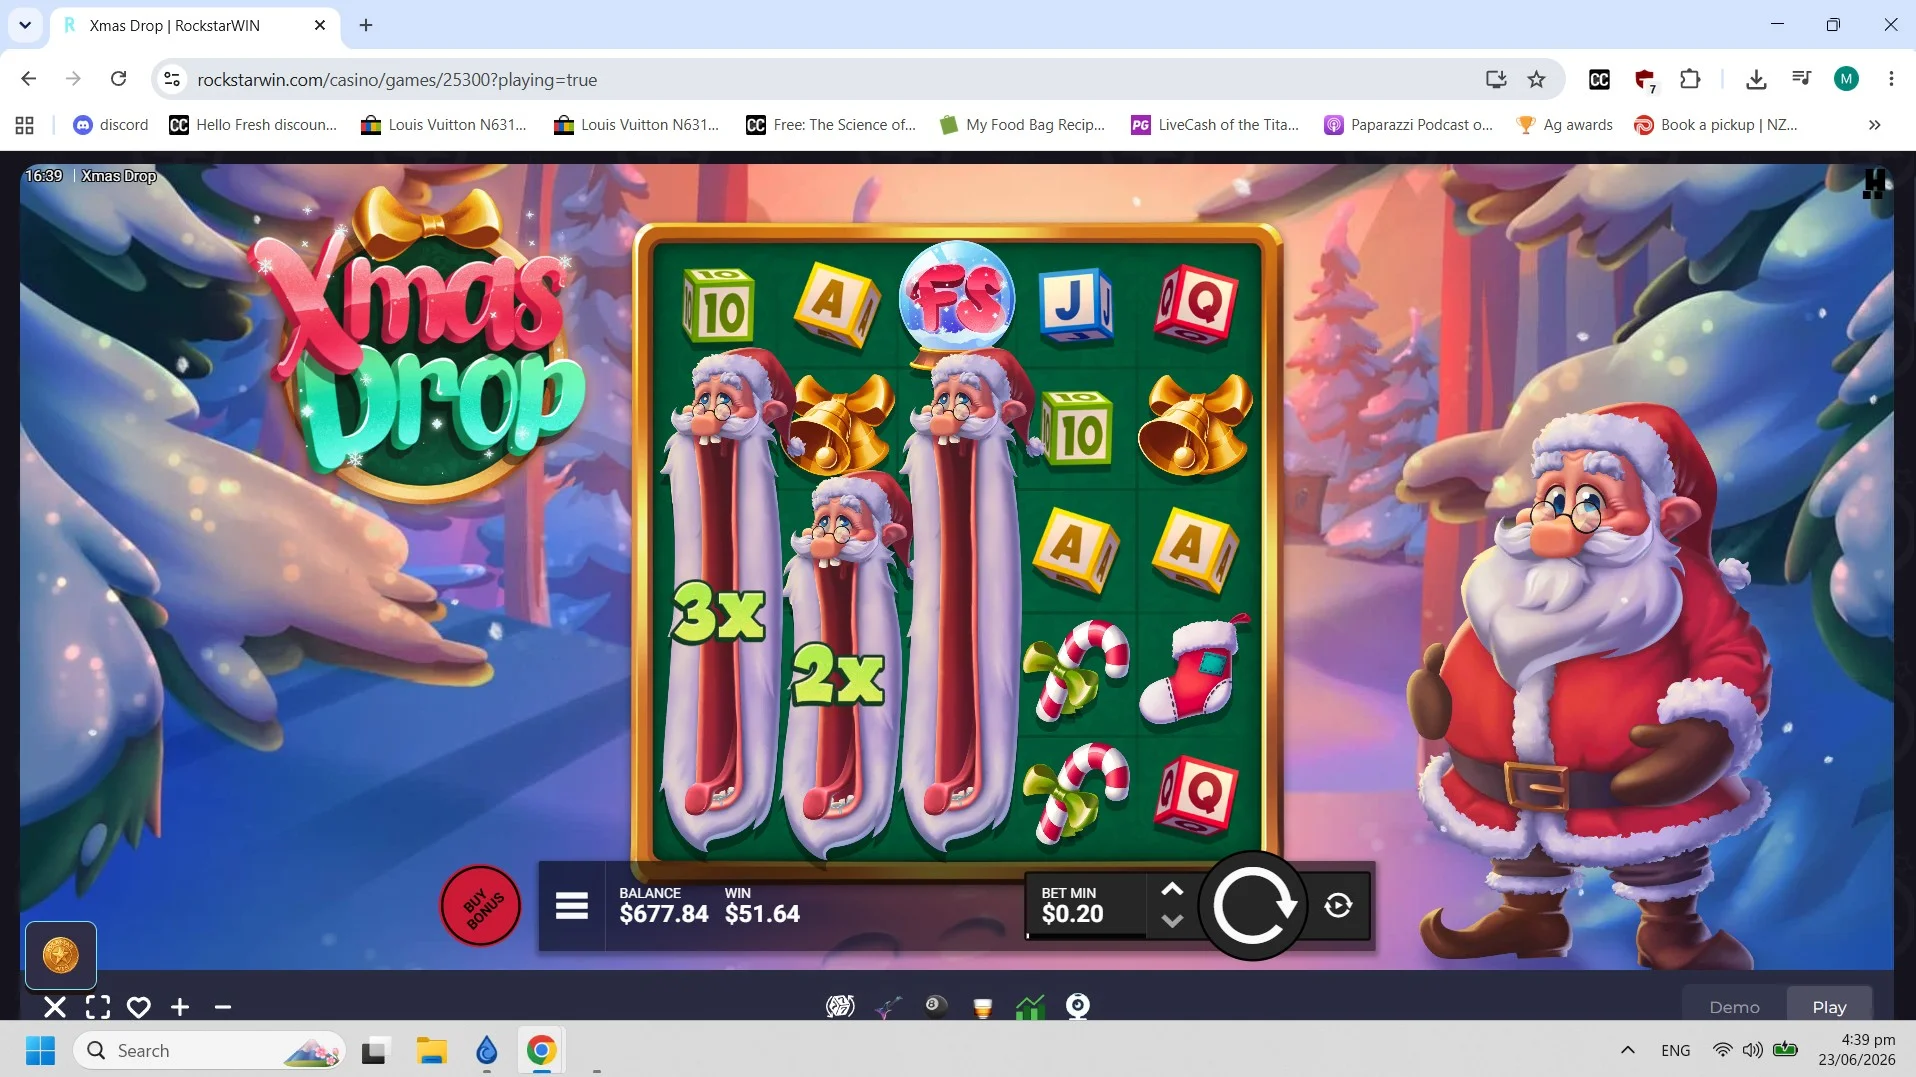Click the brain-shaped icon in bottom strip

840,1006
